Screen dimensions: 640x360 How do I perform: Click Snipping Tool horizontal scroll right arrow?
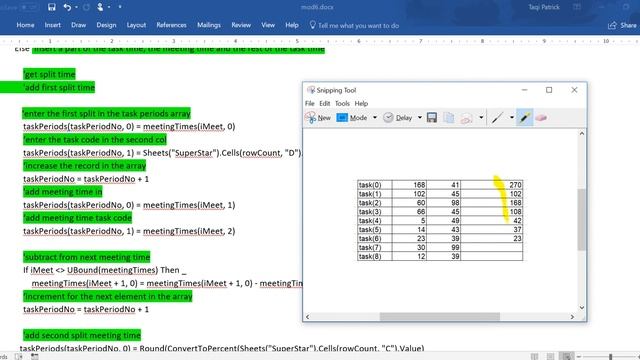(572, 317)
